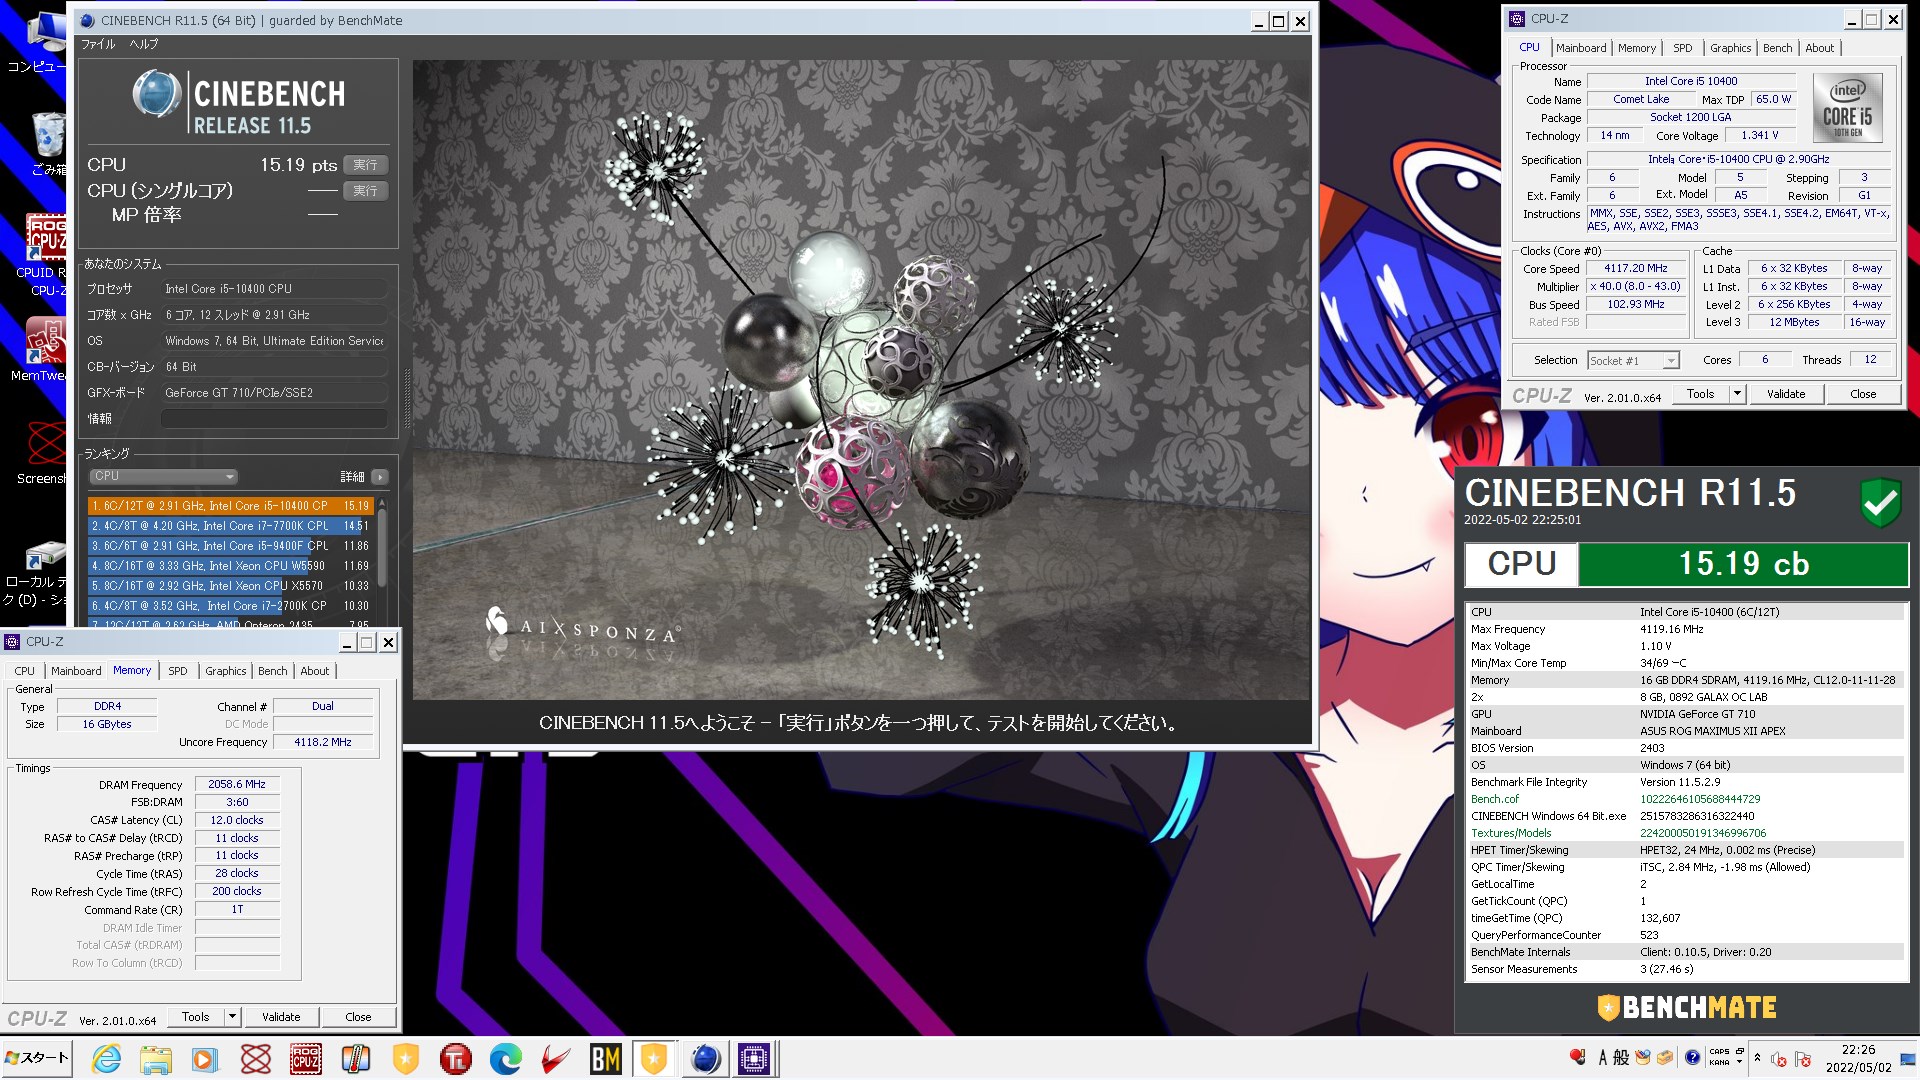Open the Cinebench File menu (ファイル)

tap(98, 44)
